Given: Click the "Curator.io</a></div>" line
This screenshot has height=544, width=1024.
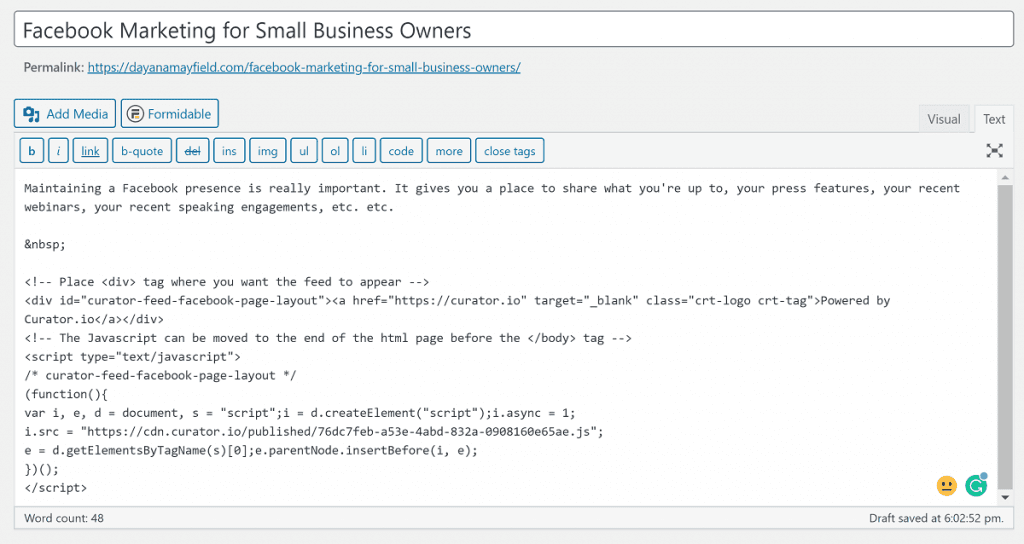Looking at the screenshot, I should (94, 319).
